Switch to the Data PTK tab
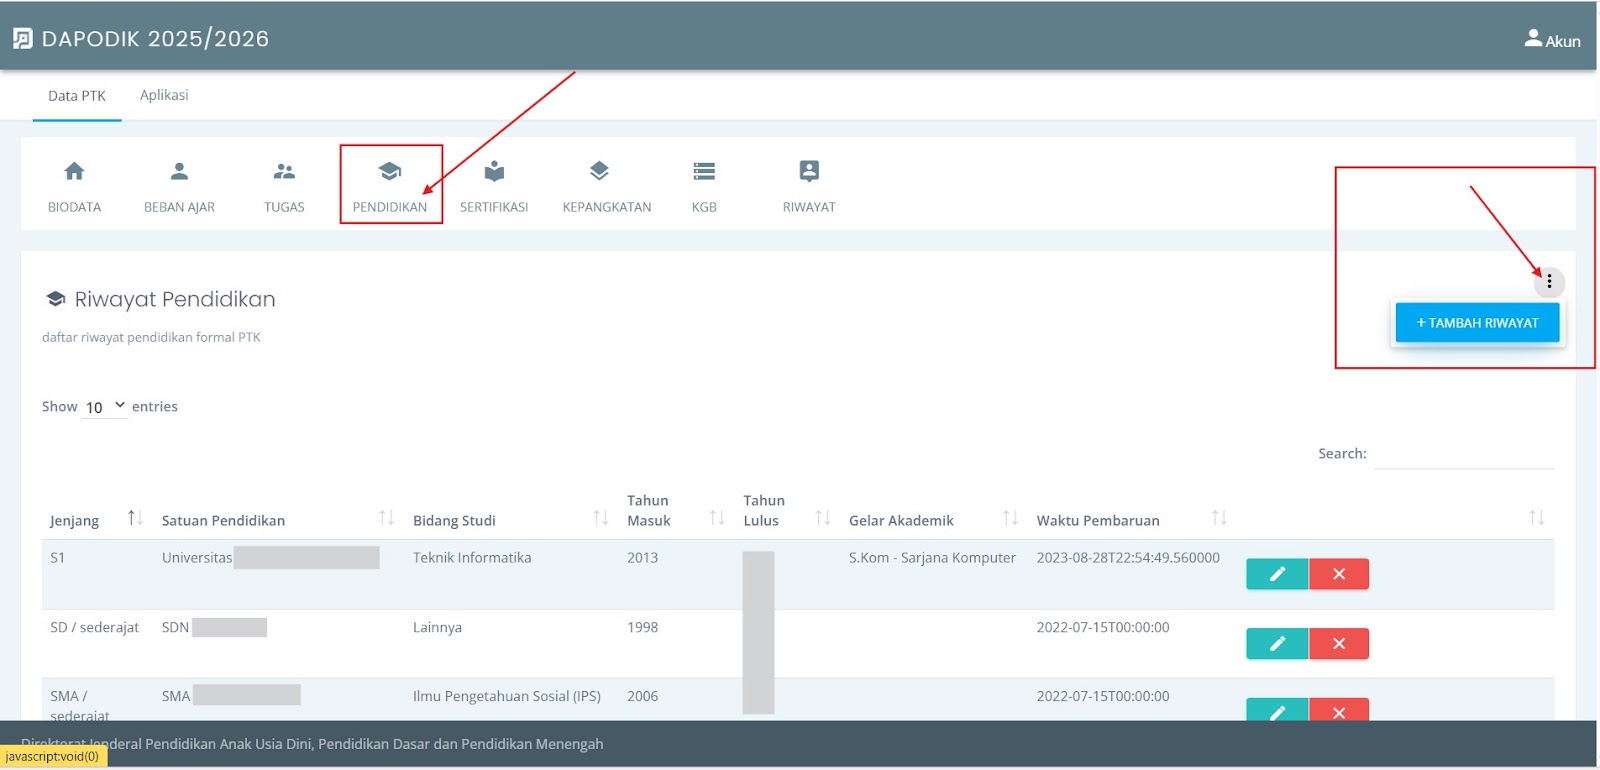Screen dimensions: 1600x770 (x=77, y=96)
